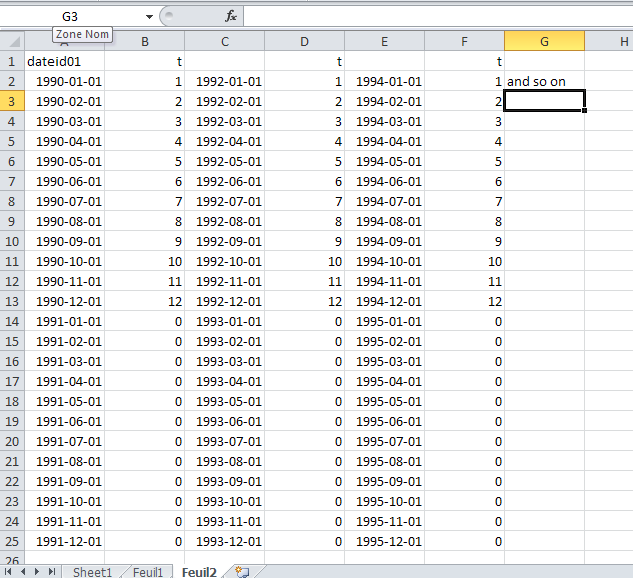
Task: Select the highlighted column G header
Action: [x=544, y=41]
